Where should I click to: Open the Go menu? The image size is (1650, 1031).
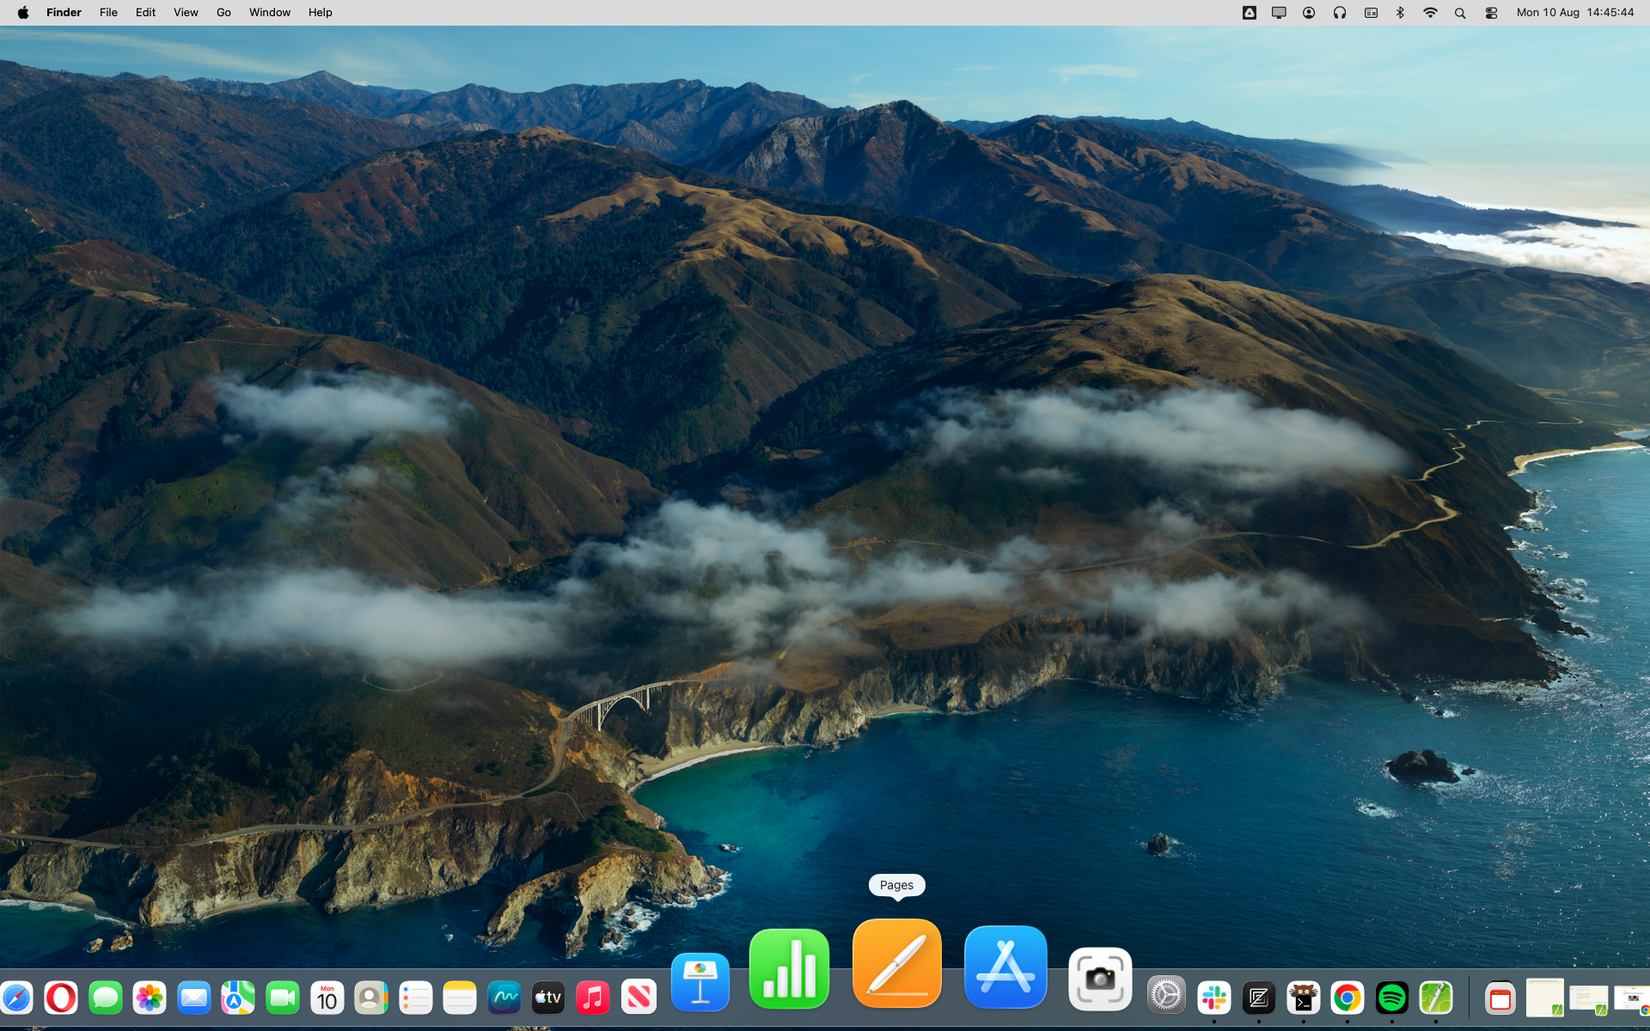[223, 13]
